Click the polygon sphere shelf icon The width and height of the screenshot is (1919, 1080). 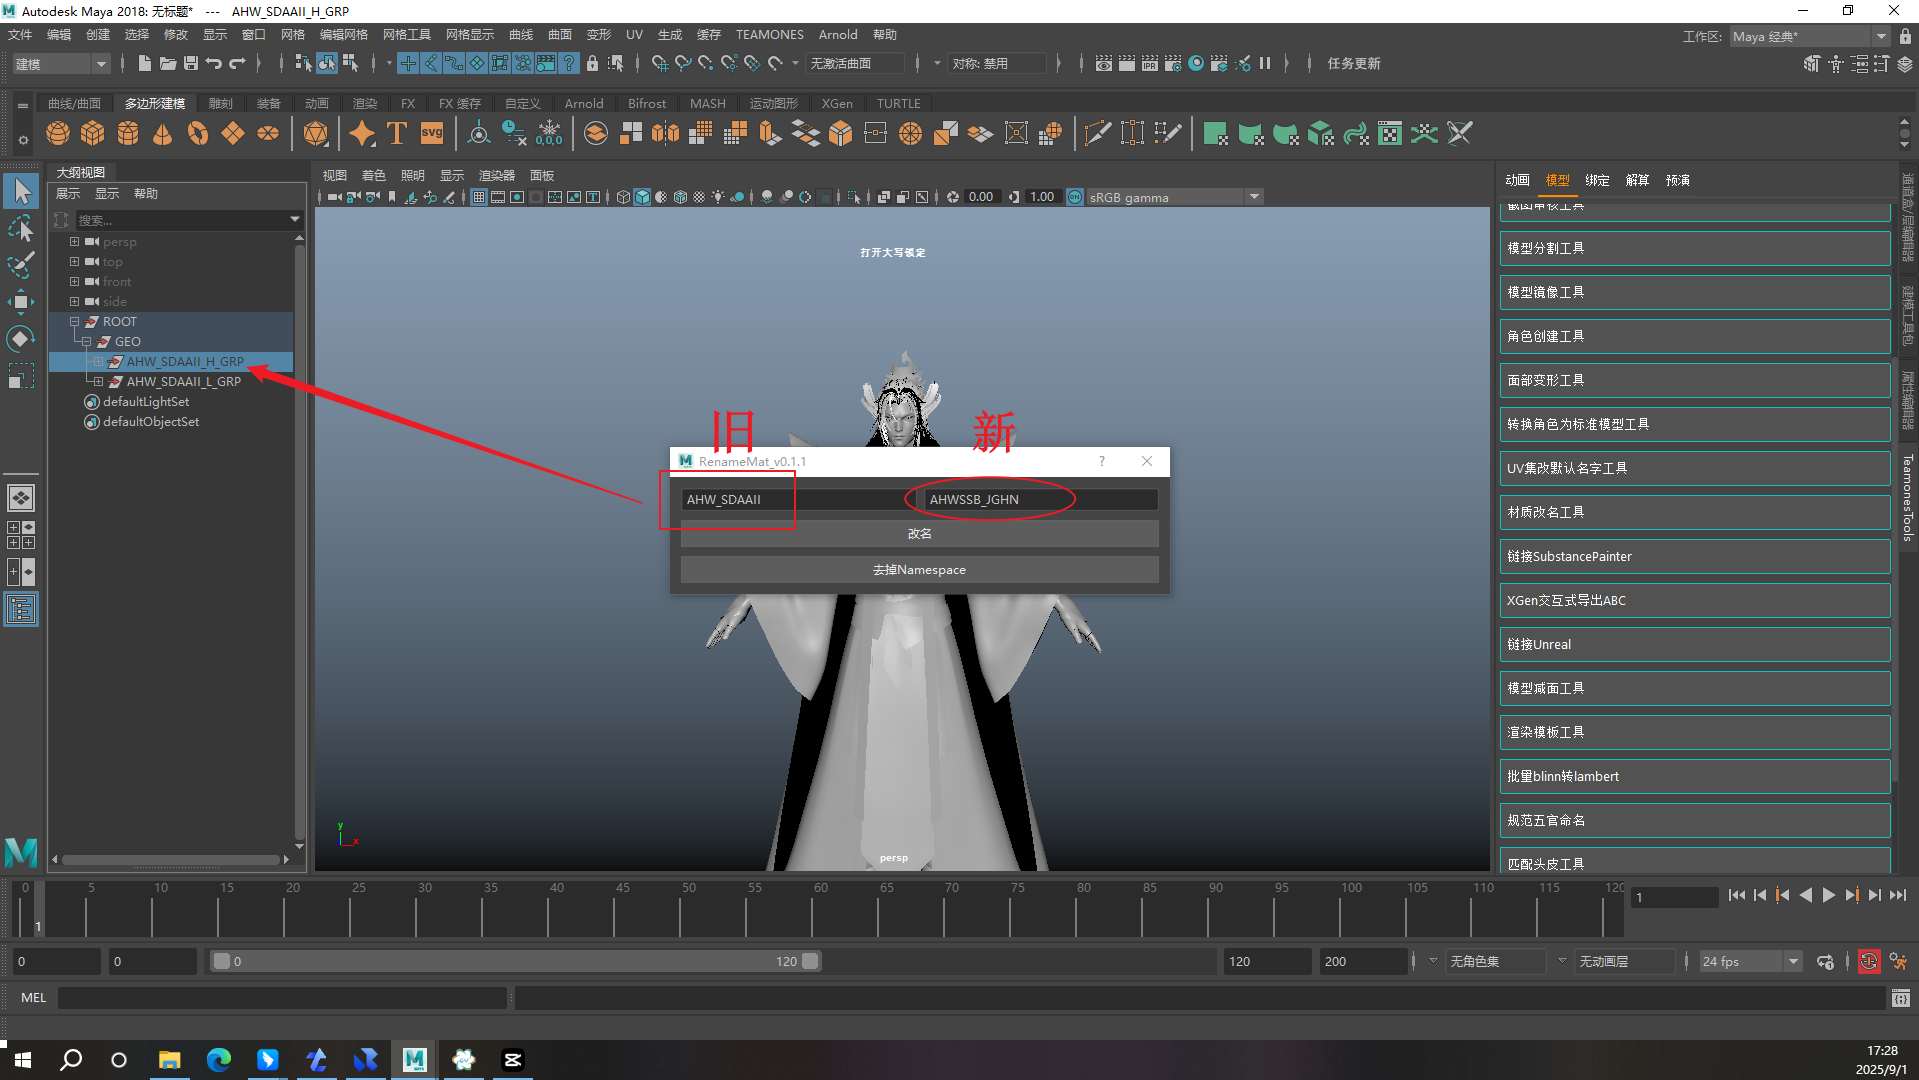(58, 133)
